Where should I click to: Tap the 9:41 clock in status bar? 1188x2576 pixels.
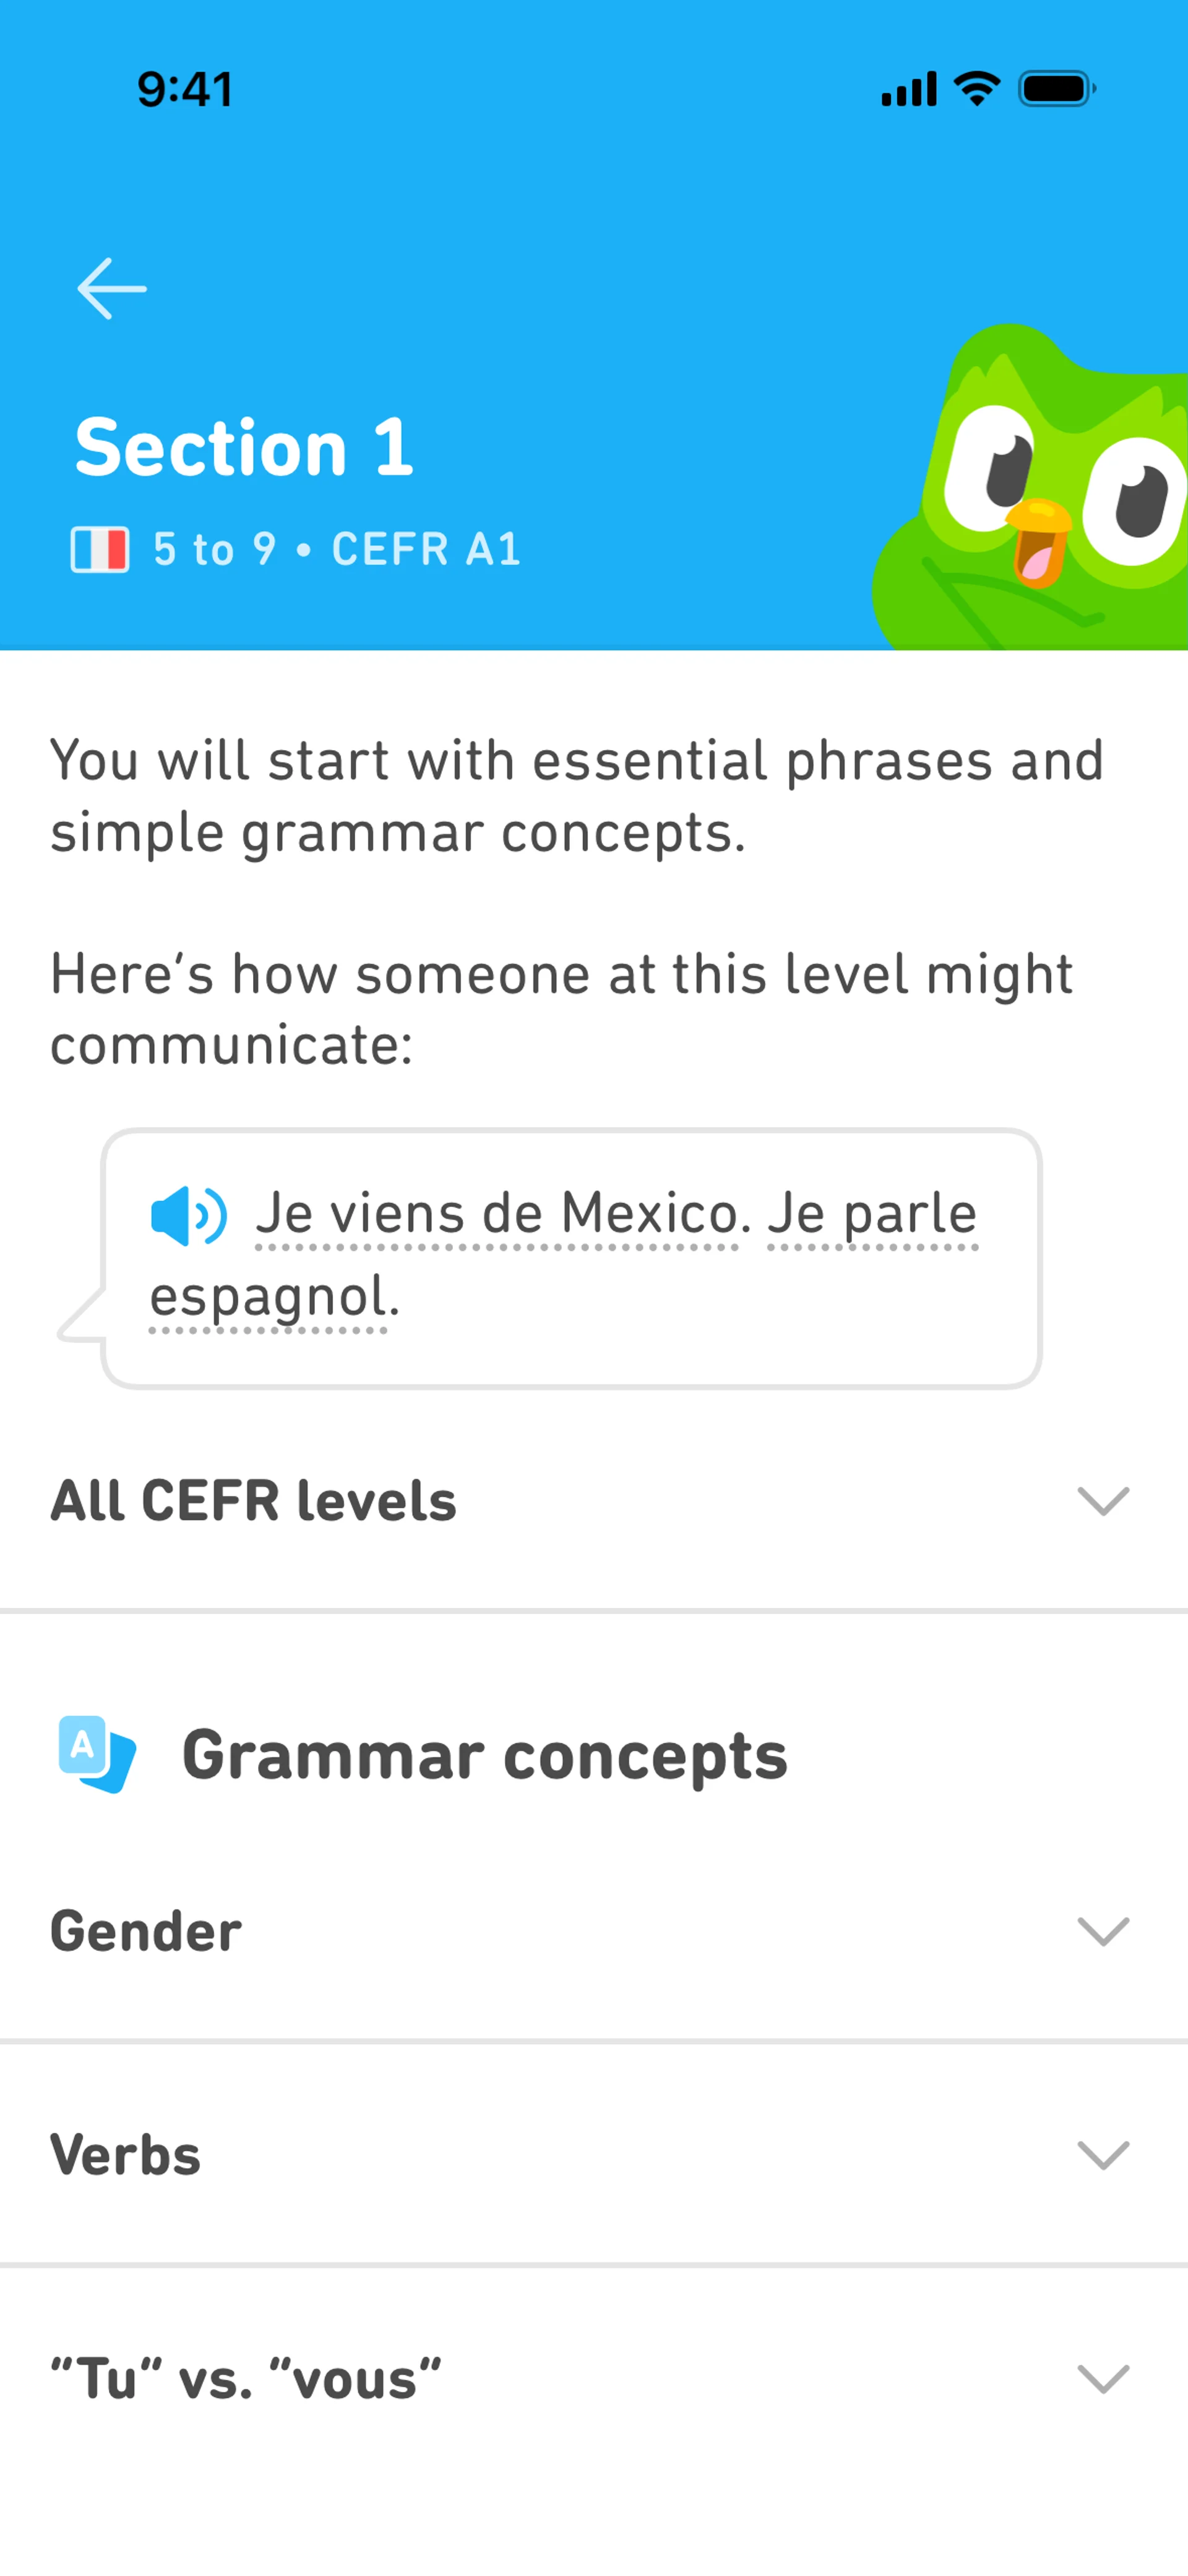(x=185, y=90)
